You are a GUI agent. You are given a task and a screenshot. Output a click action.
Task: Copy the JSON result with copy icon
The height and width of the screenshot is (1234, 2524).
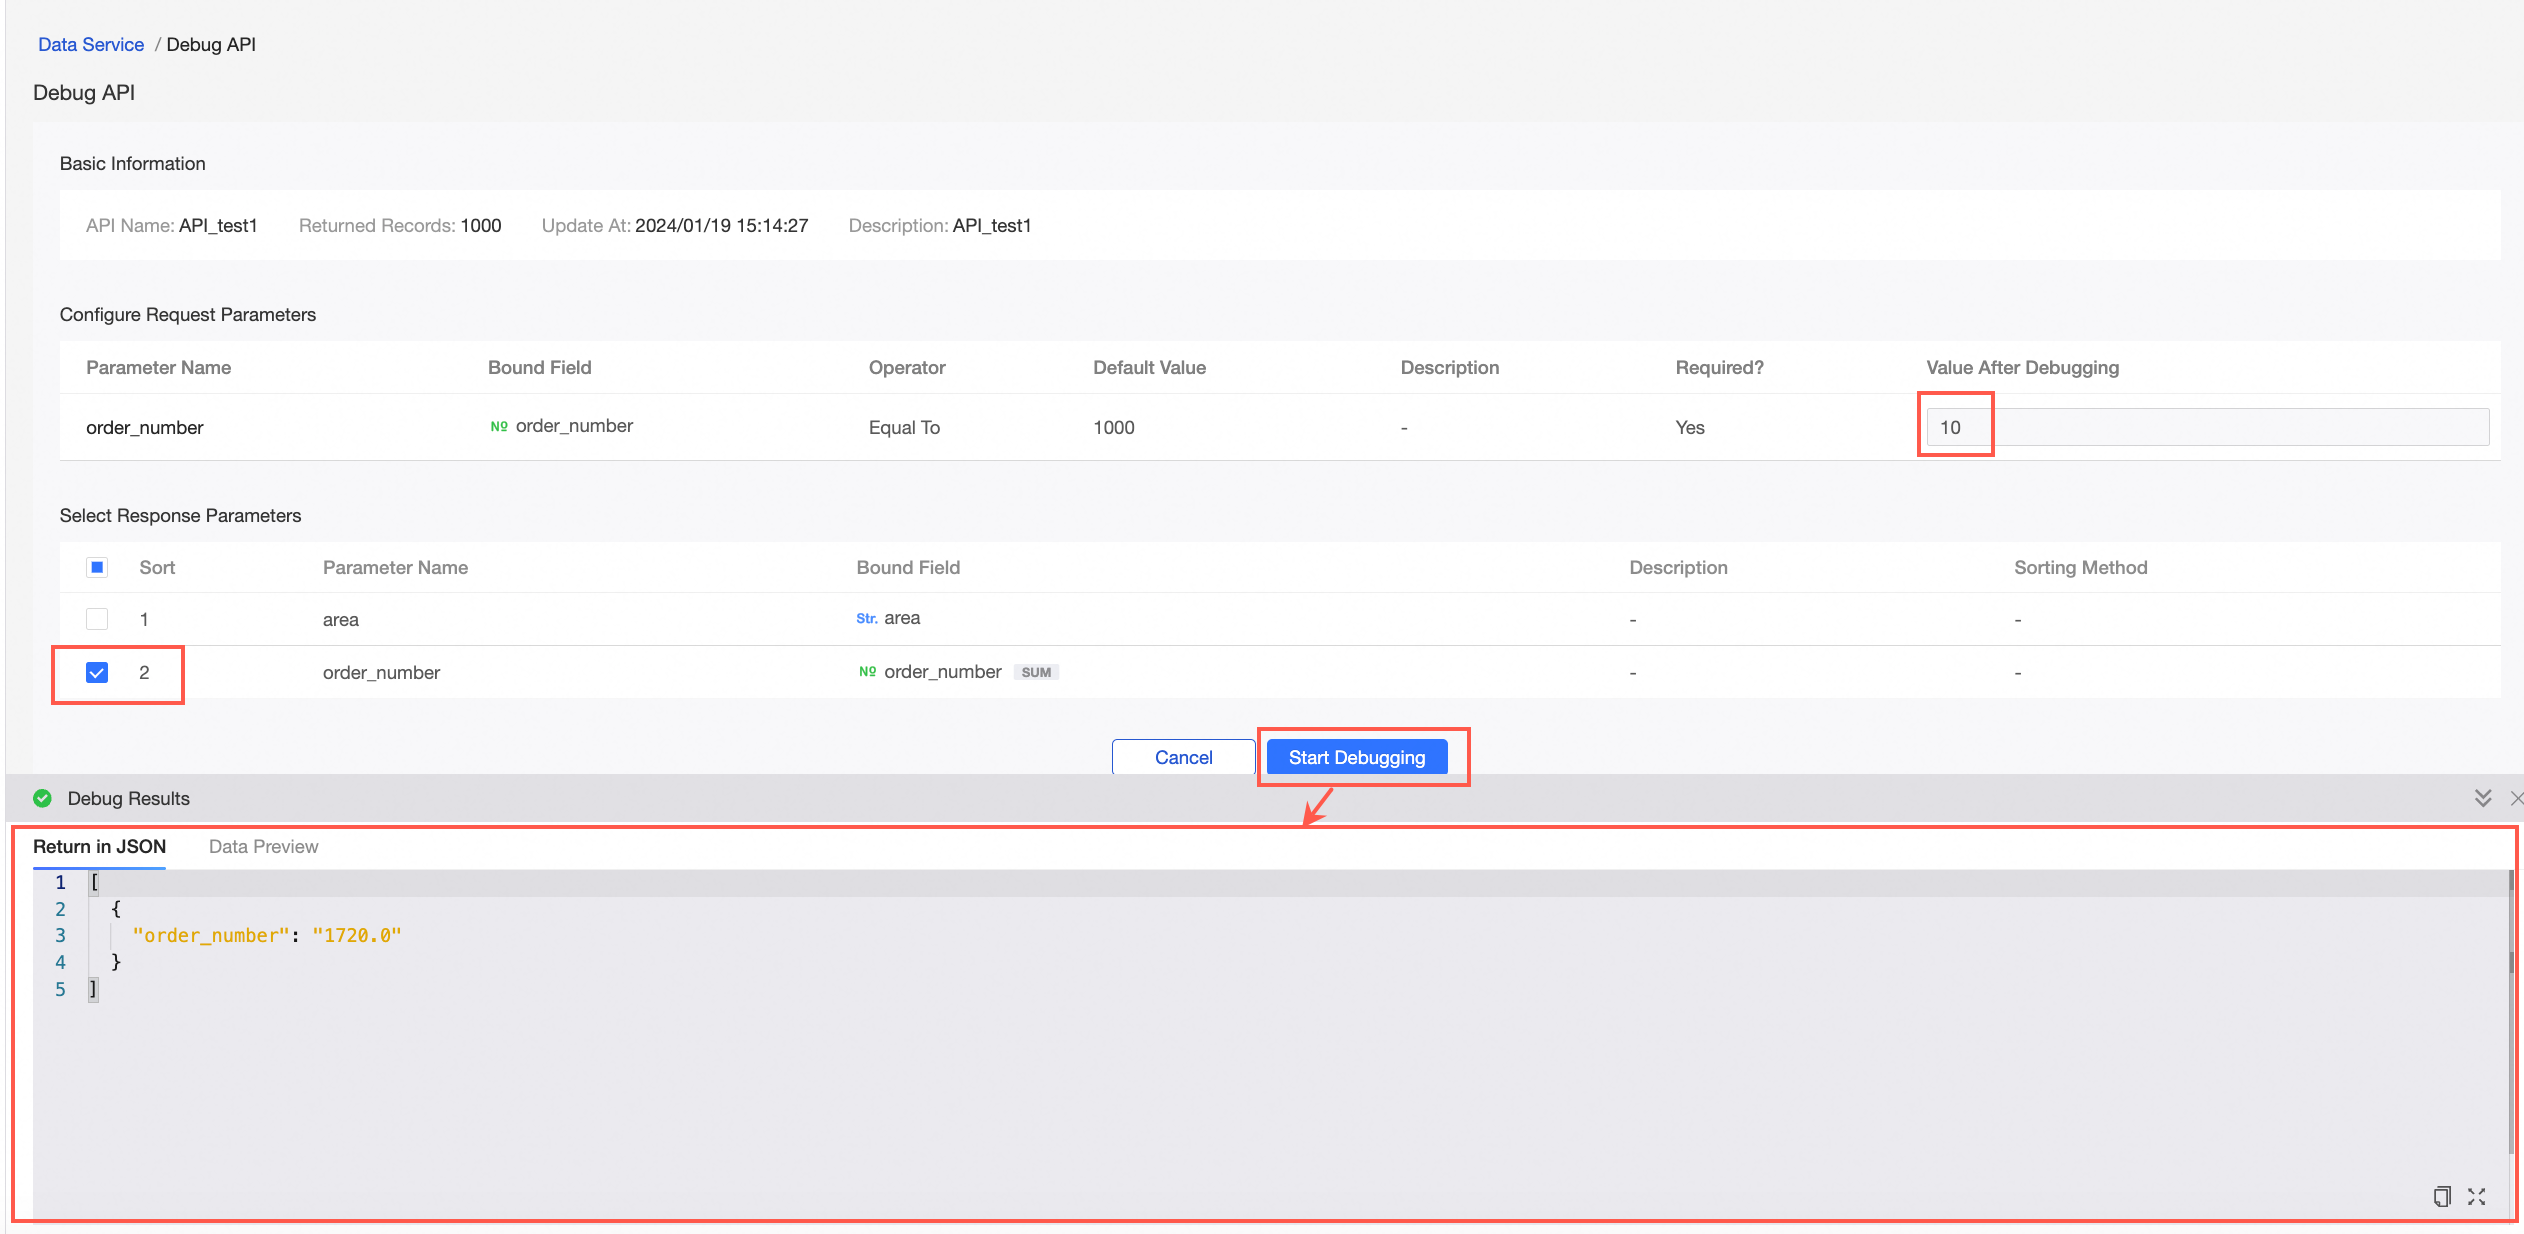[2441, 1196]
